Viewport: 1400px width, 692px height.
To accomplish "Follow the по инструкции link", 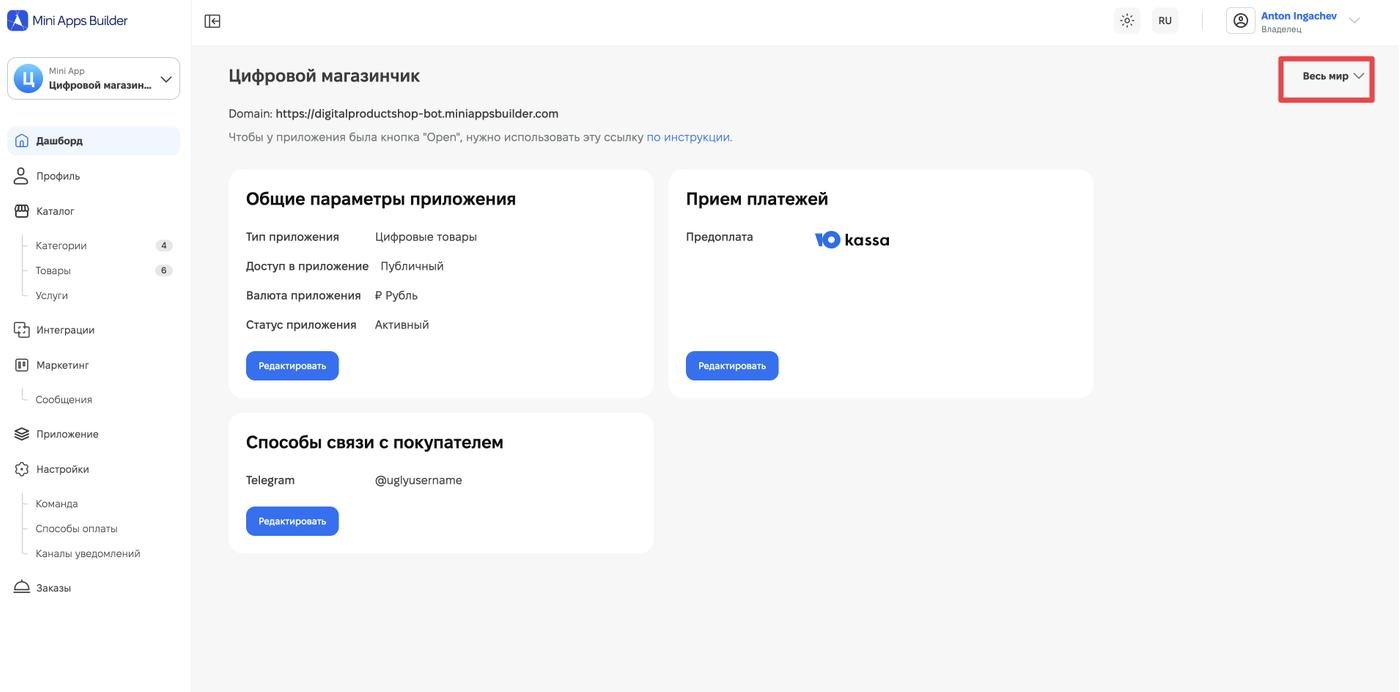I will pyautogui.click(x=689, y=138).
